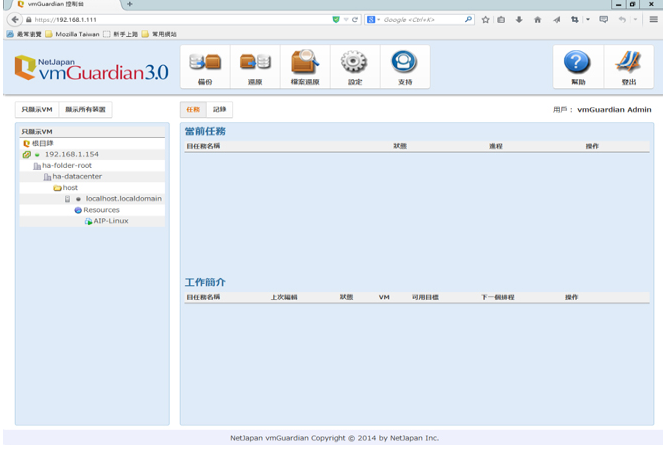Click the 可用目標 column header
This screenshot has height=452, width=669.
425,297
